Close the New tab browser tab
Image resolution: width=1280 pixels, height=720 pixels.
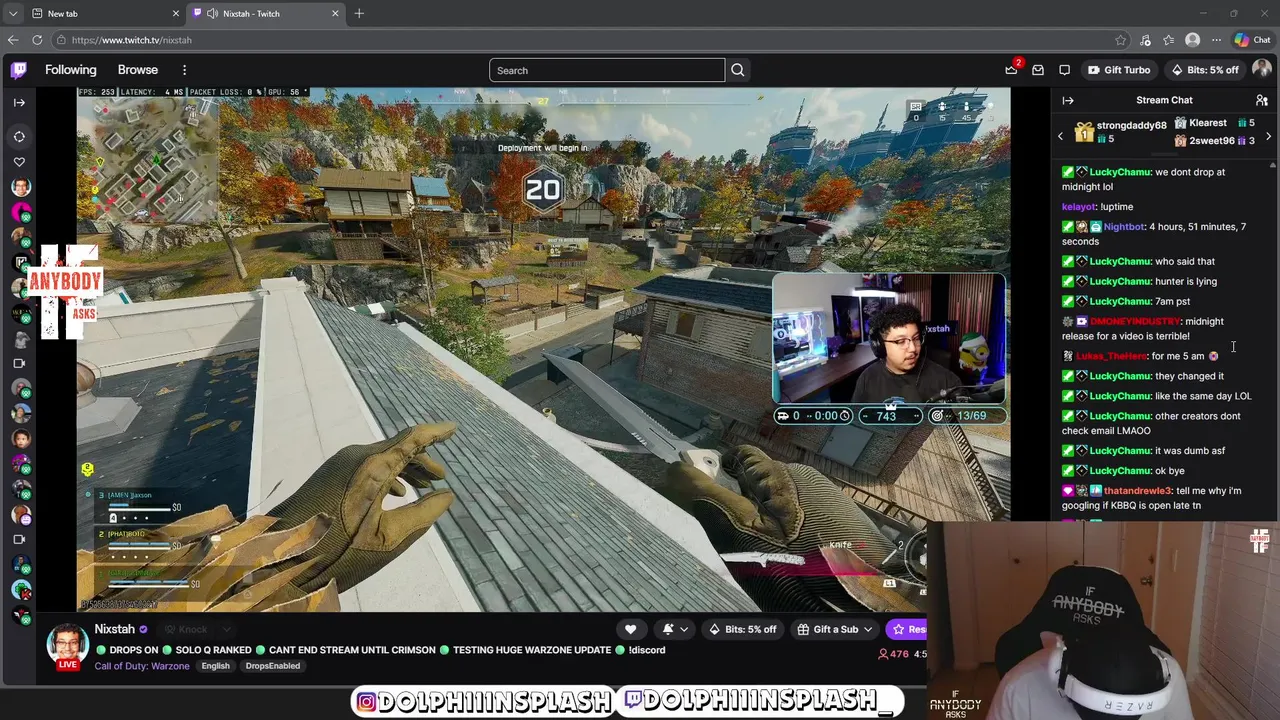(176, 13)
